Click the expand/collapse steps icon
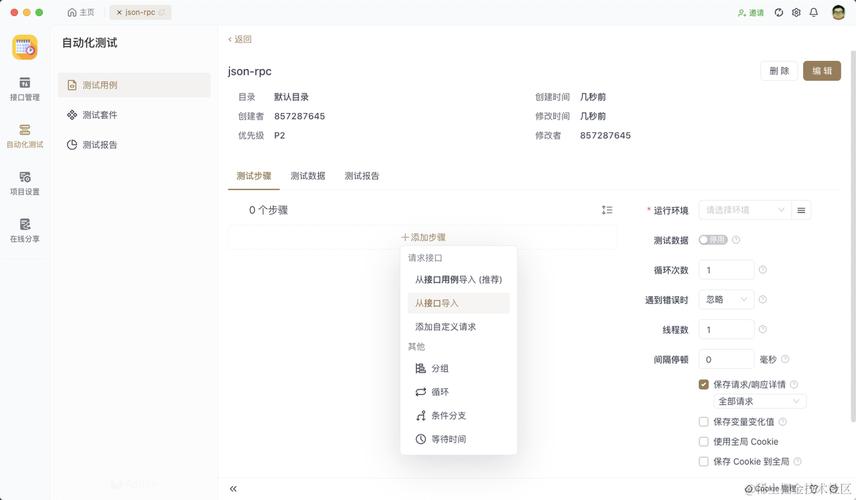 [x=607, y=210]
